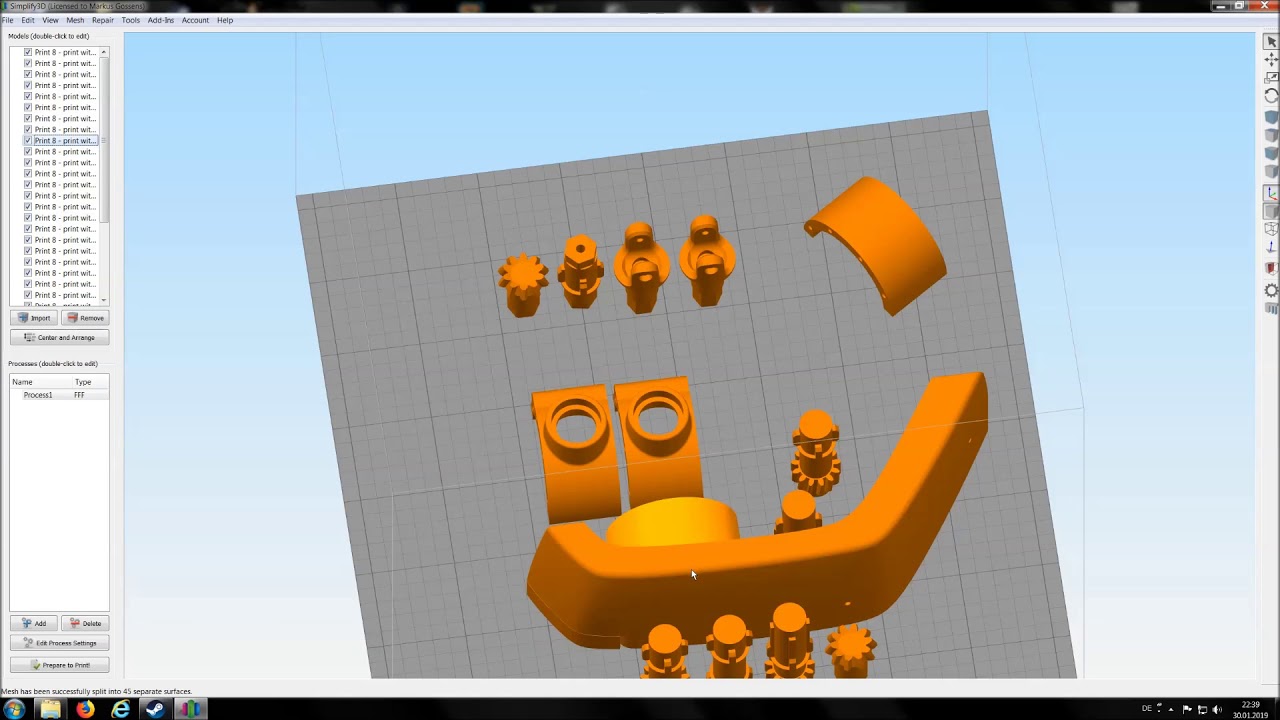Open the Account menu

click(x=195, y=20)
